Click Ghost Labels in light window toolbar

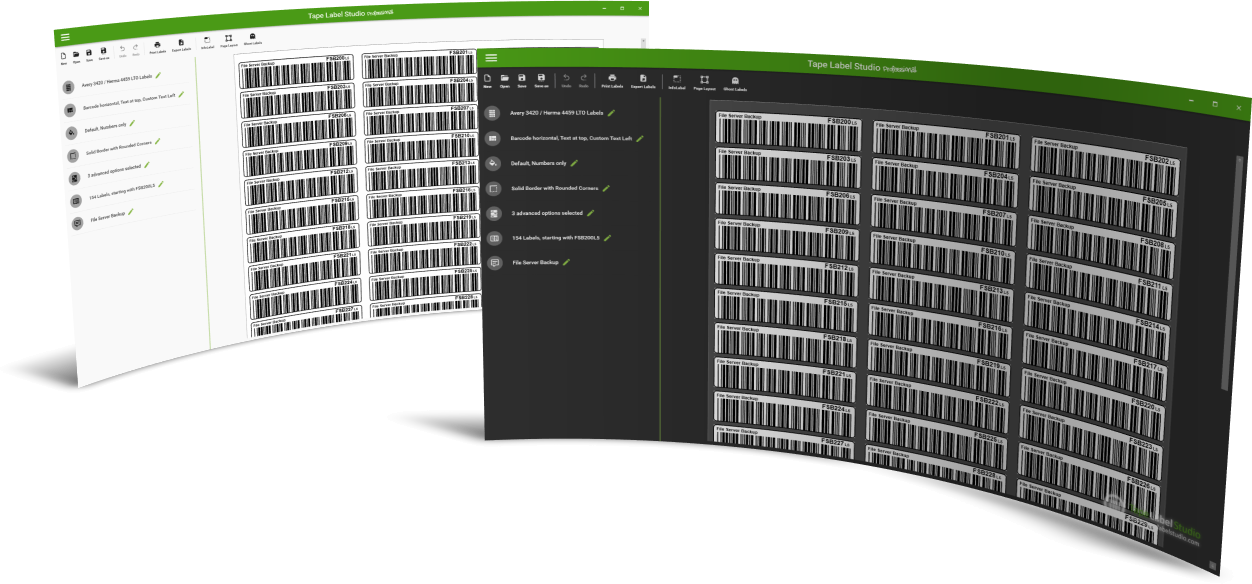(253, 38)
